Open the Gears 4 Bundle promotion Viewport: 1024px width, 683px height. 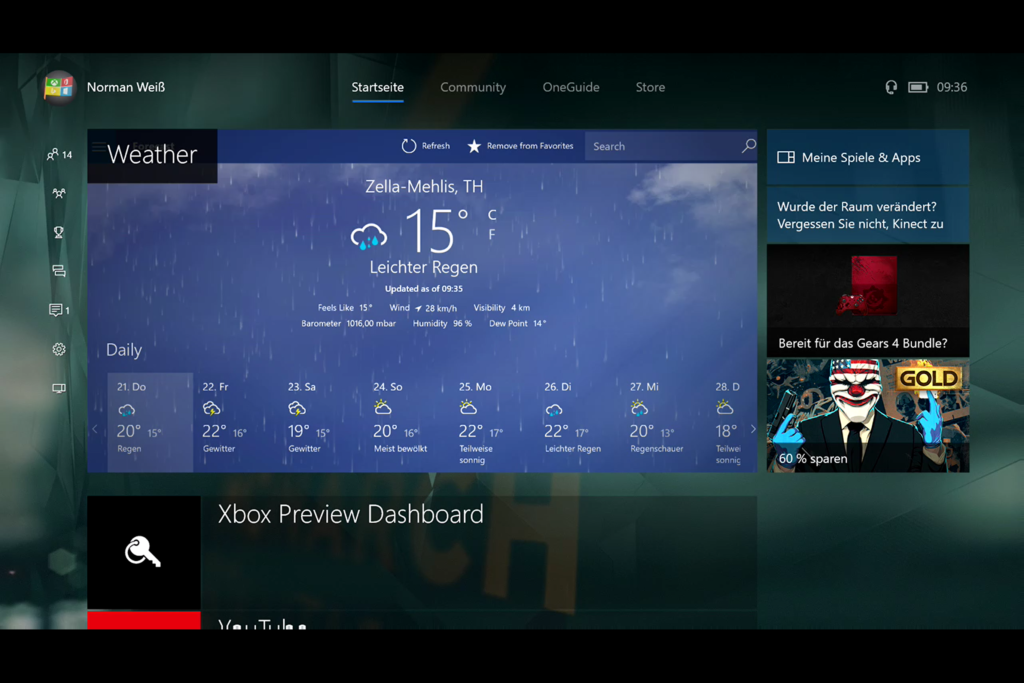[x=867, y=301]
